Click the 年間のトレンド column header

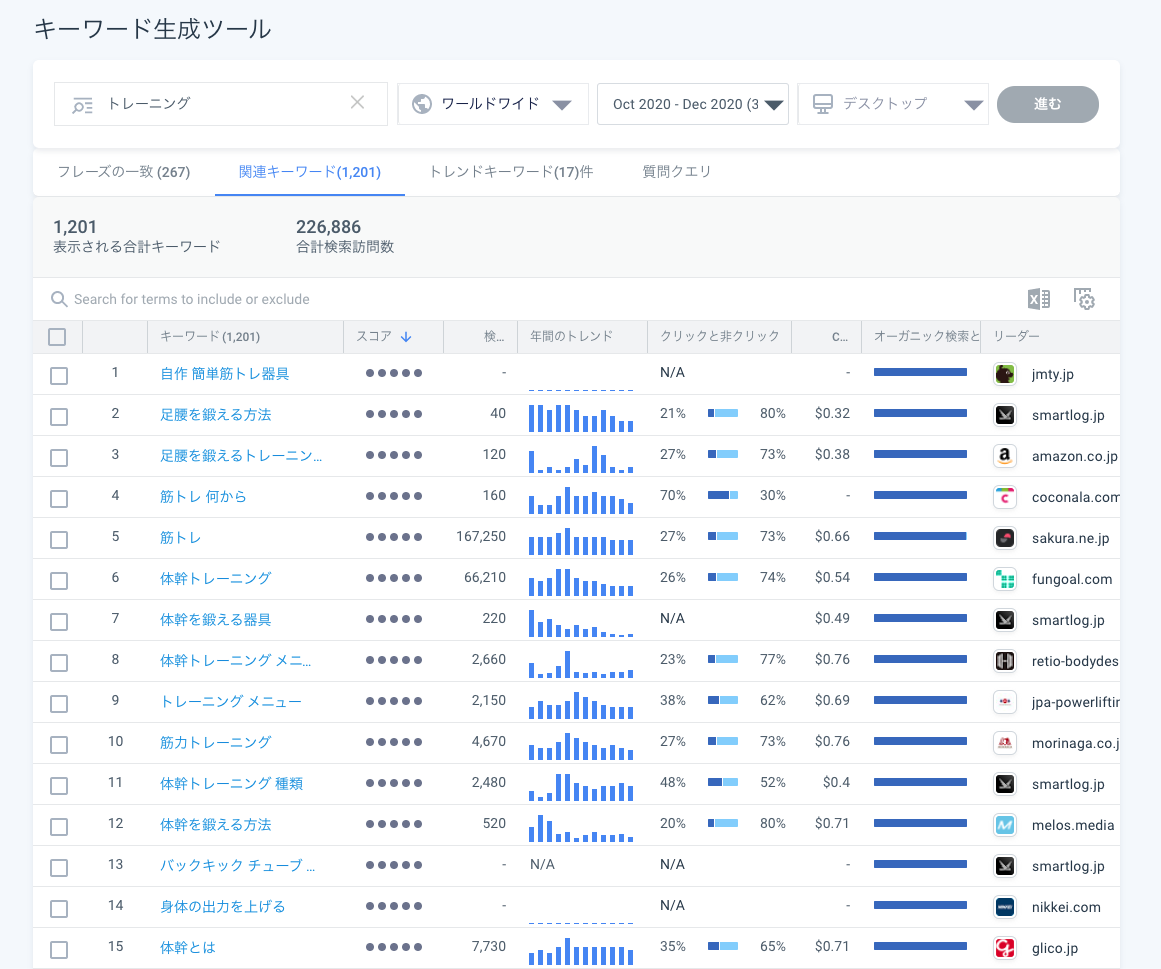(572, 336)
